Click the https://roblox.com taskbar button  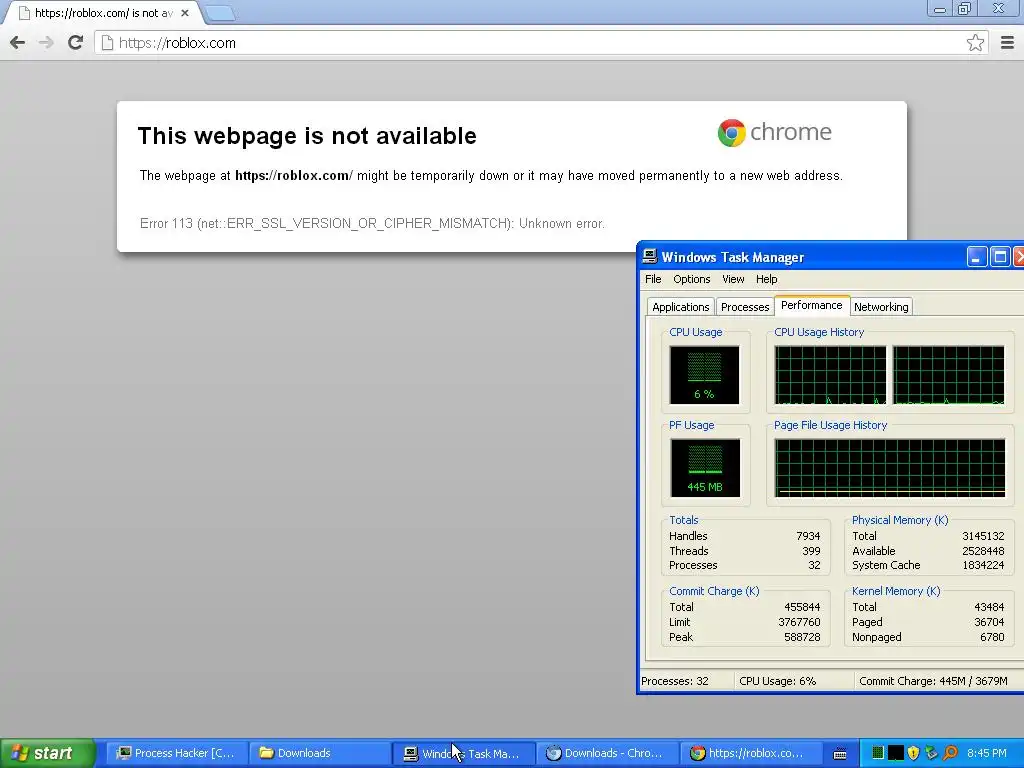(750, 753)
